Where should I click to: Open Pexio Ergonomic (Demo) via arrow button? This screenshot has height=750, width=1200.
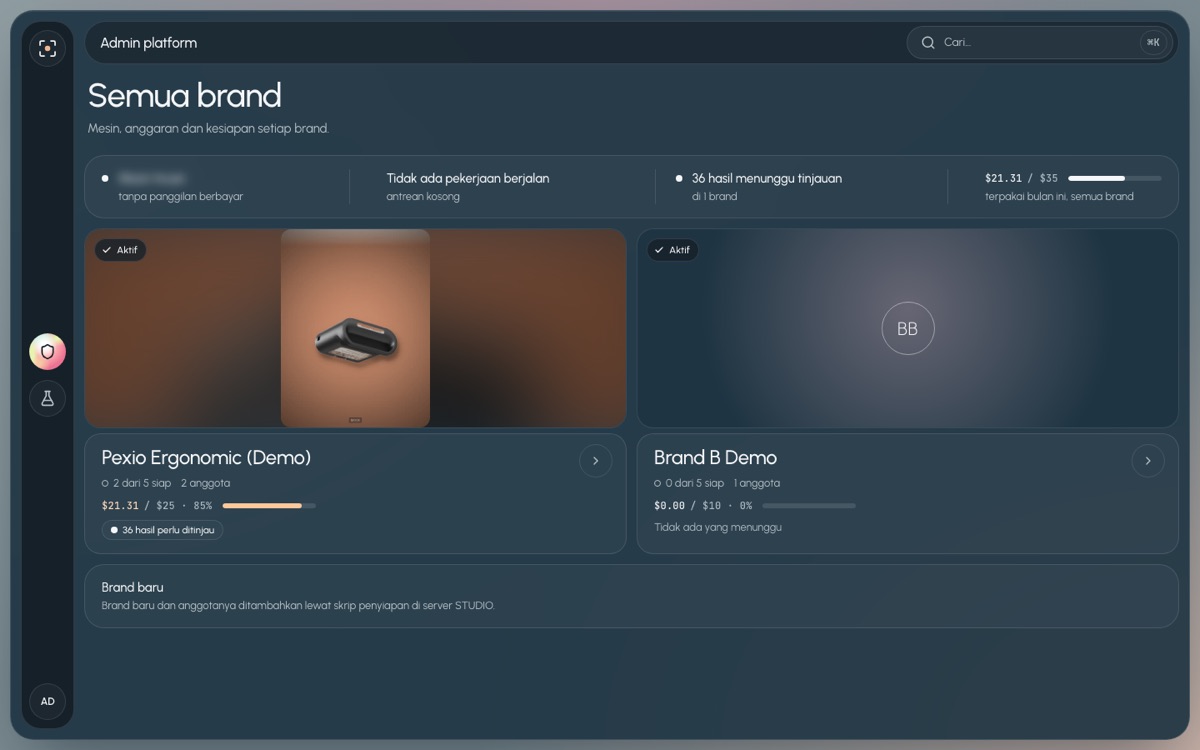(x=596, y=461)
